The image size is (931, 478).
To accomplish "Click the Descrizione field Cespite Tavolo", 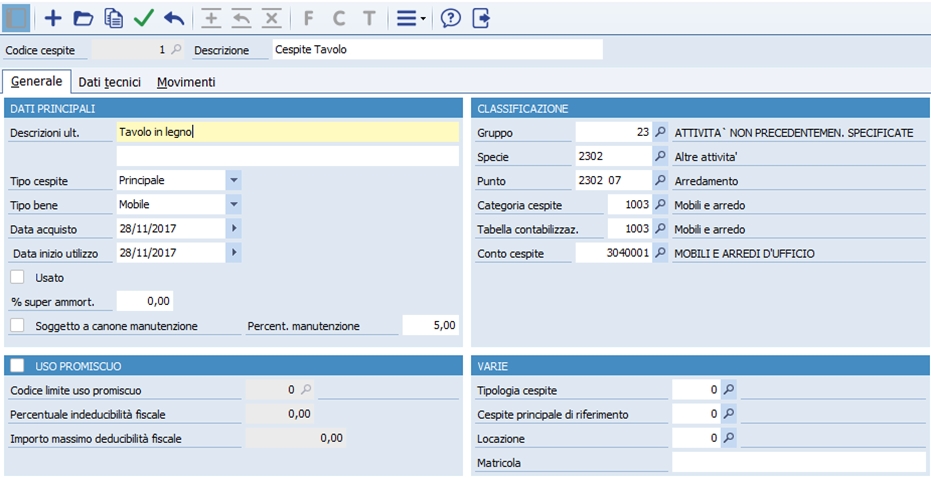I will tap(437, 50).
